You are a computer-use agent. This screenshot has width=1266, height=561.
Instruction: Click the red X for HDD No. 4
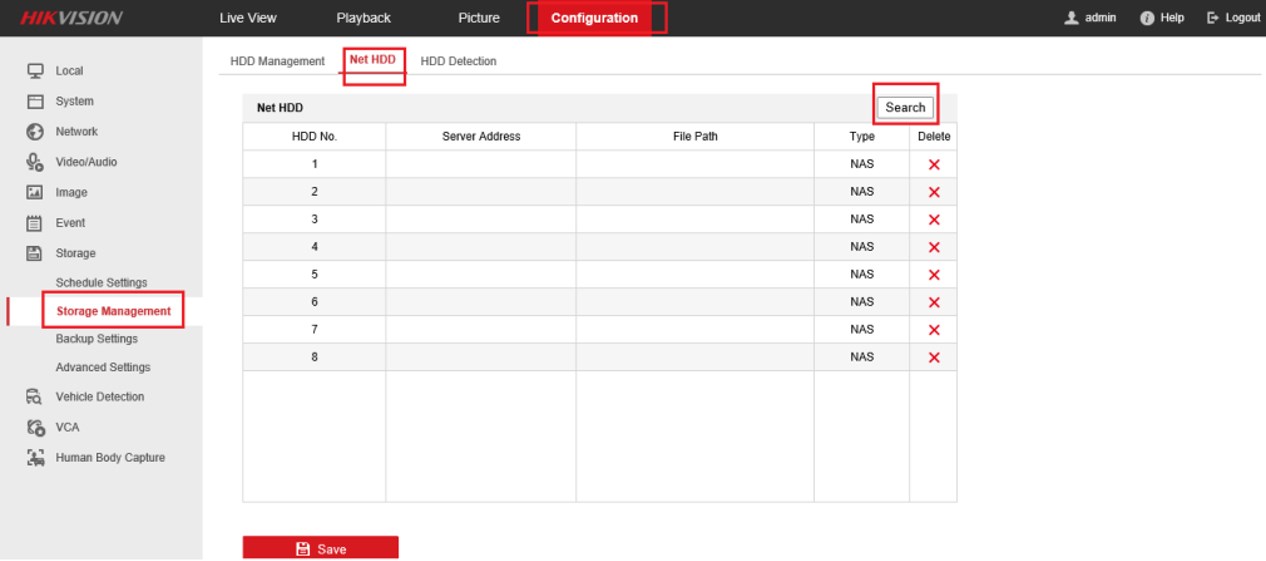(x=934, y=247)
